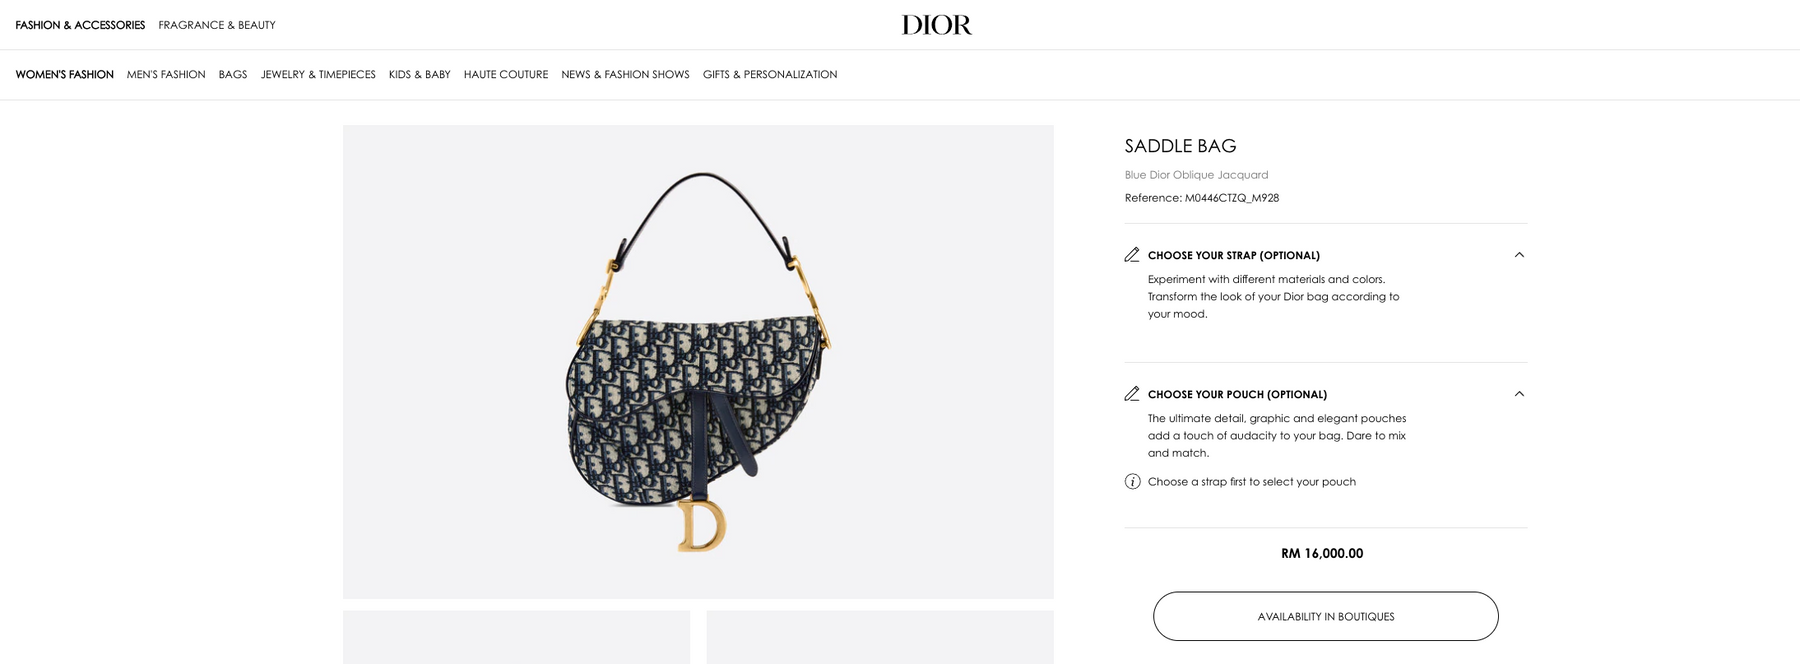1800x664 pixels.
Task: Open Jewelry & Timepieces menu
Action: (x=318, y=75)
